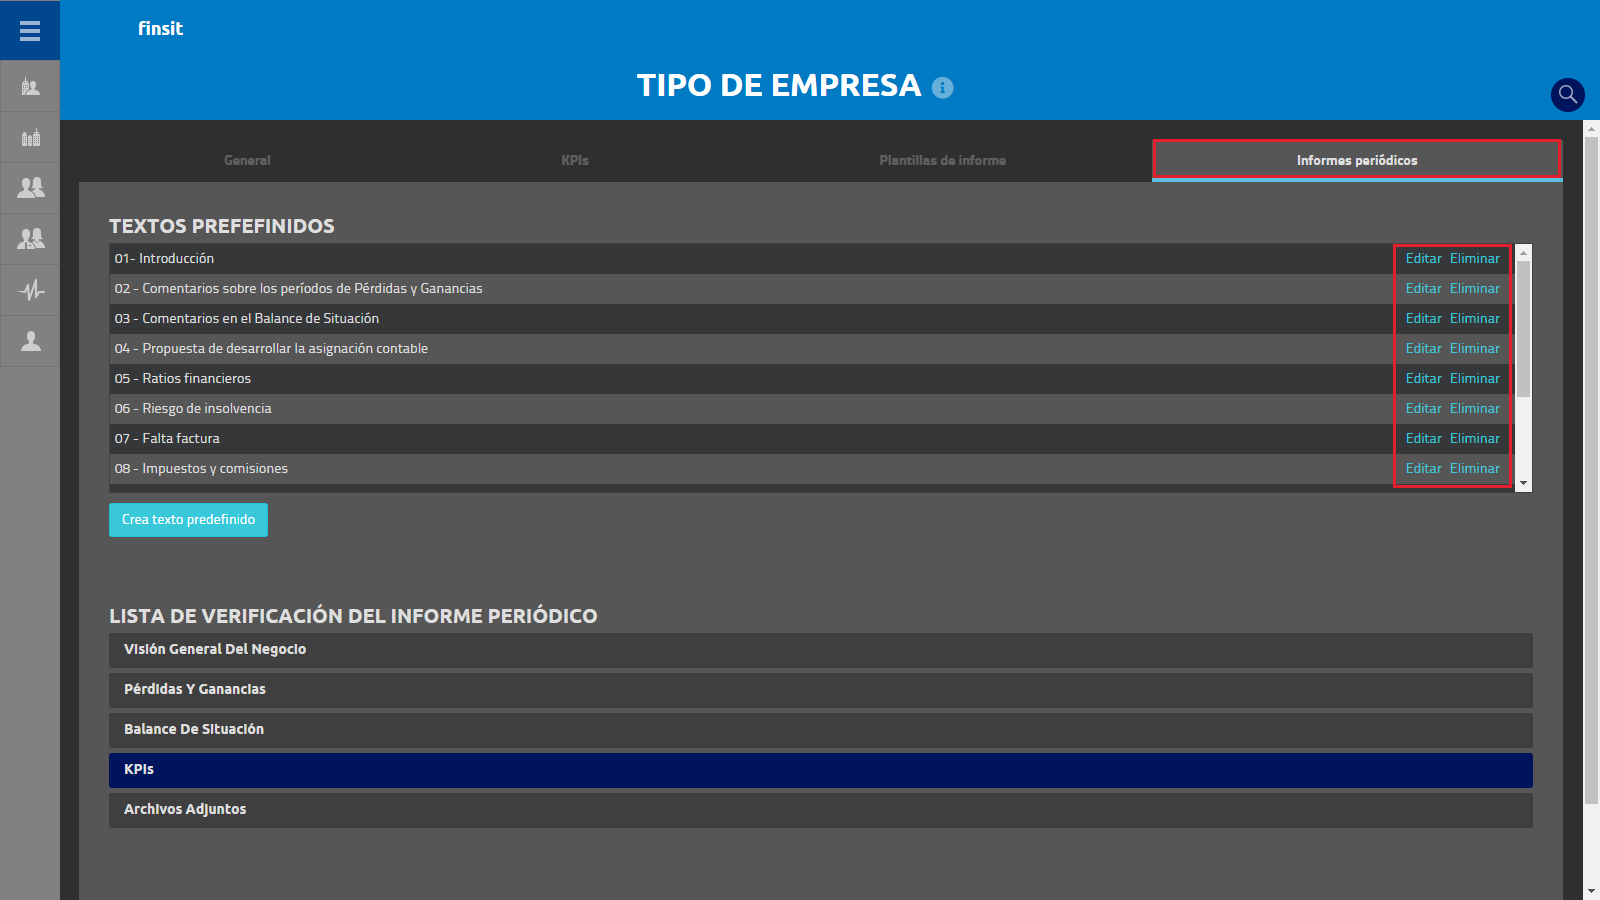The width and height of the screenshot is (1600, 900).
Task: Click Crea texto predefinido button
Action: (188, 519)
